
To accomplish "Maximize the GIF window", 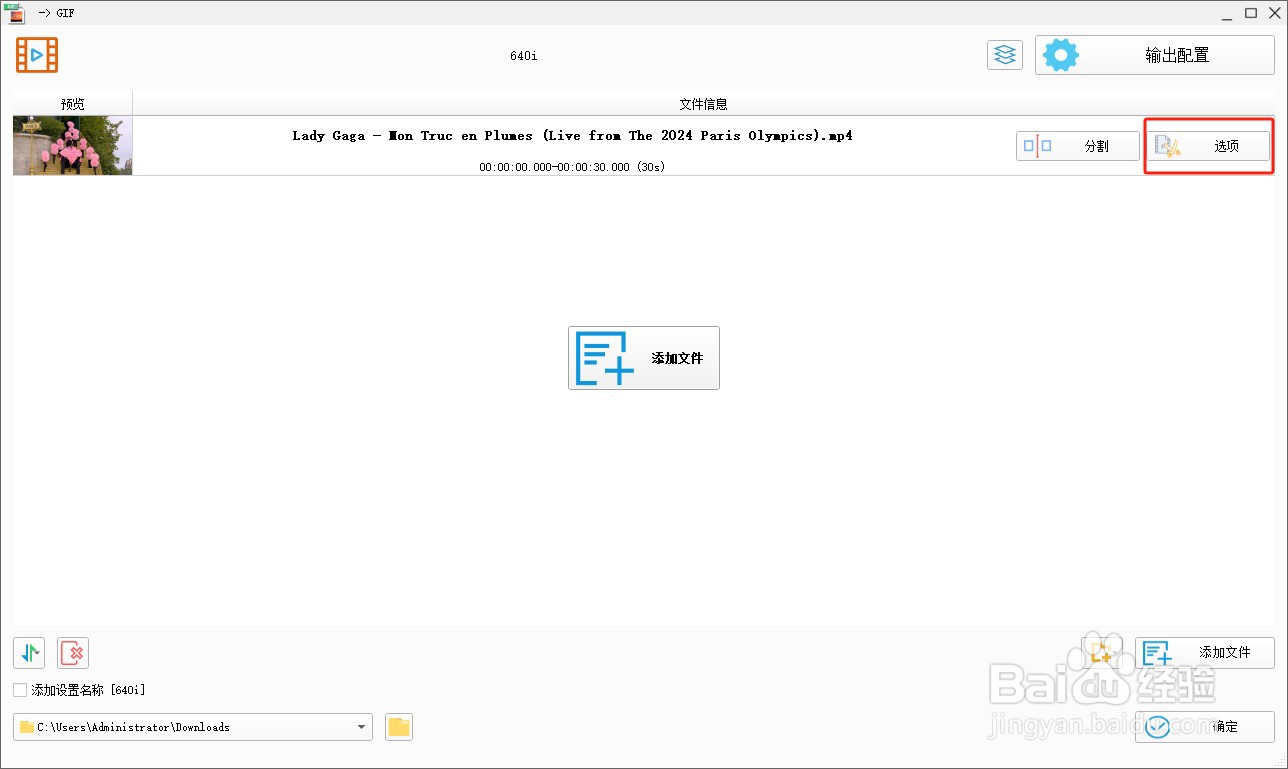I will click(1251, 13).
